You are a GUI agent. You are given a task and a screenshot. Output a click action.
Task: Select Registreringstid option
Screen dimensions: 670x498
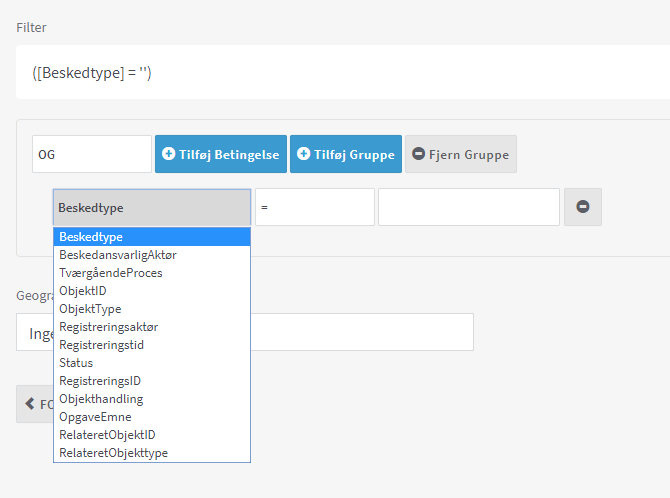pos(151,345)
